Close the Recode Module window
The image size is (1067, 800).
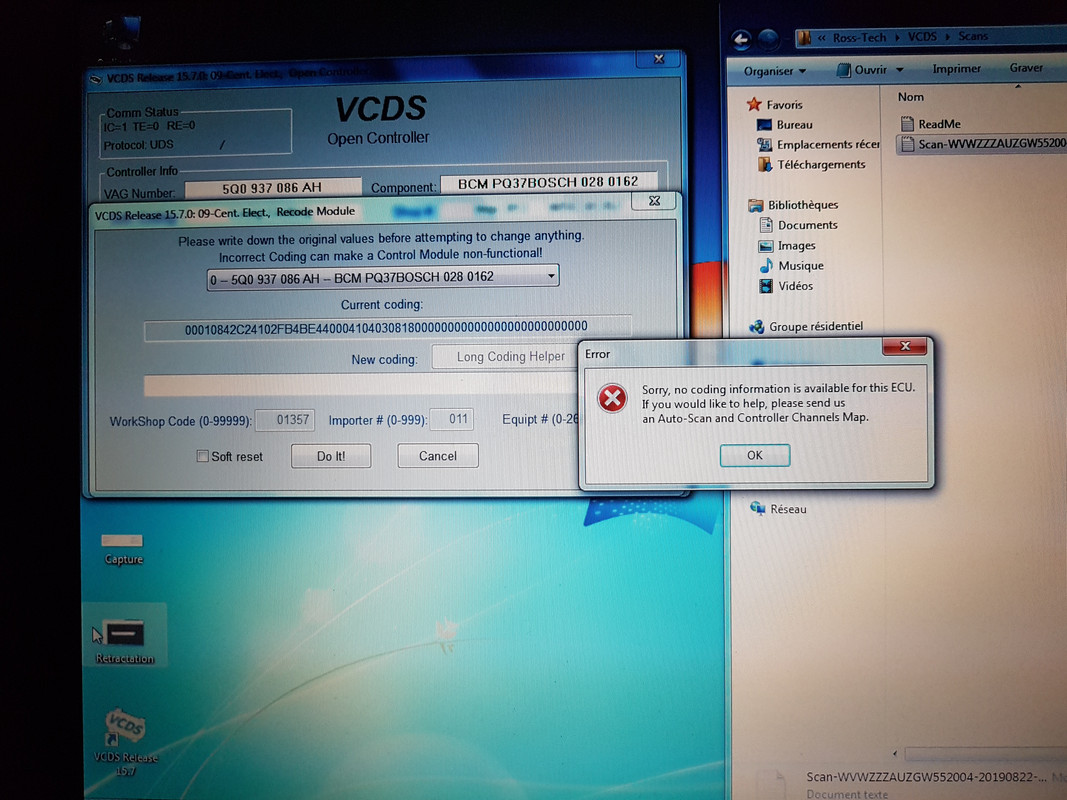pos(654,201)
